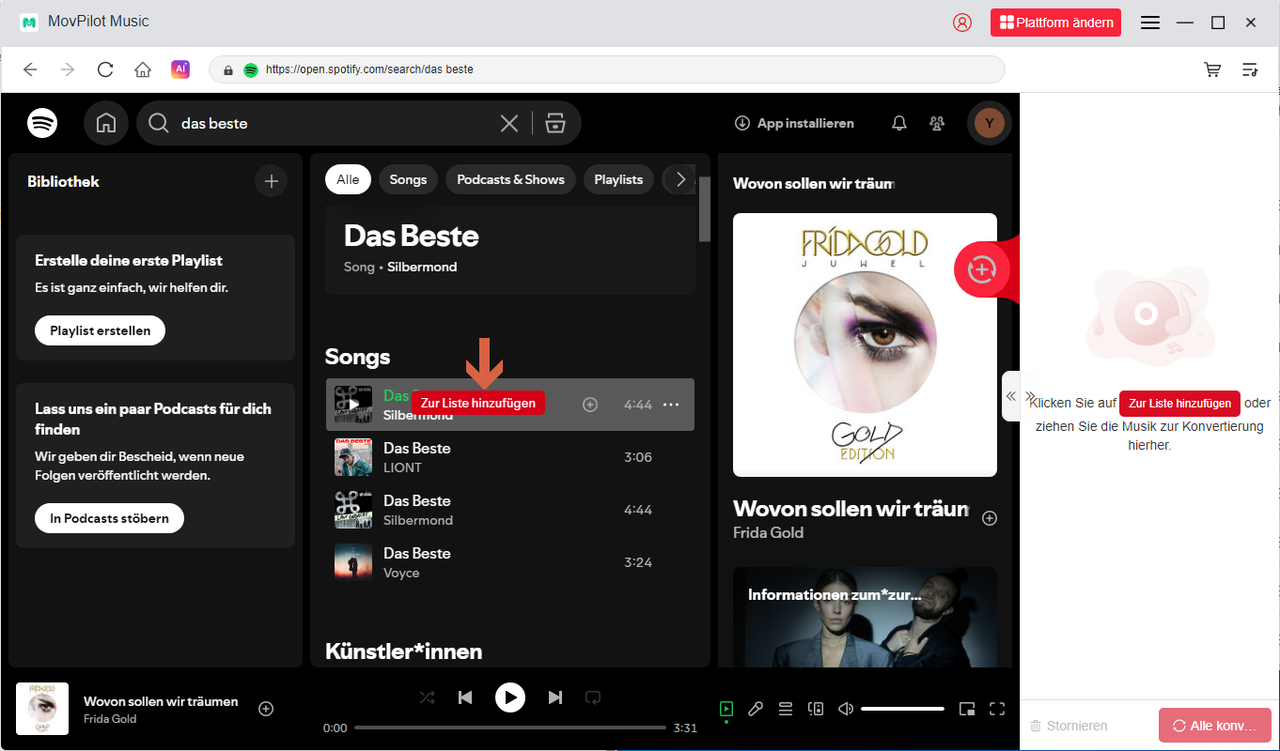The image size is (1280, 751).
Task: Skip to next track
Action: pyautogui.click(x=555, y=697)
